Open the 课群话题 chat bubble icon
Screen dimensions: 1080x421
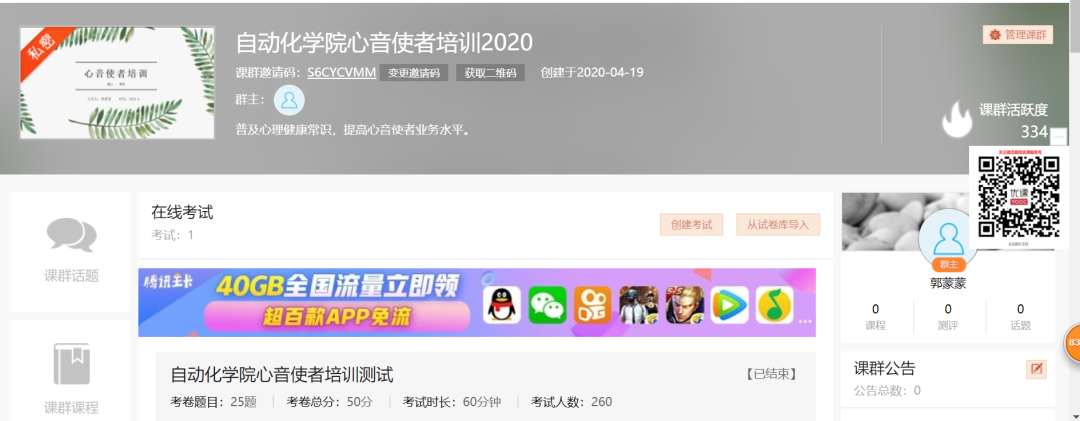click(x=71, y=235)
